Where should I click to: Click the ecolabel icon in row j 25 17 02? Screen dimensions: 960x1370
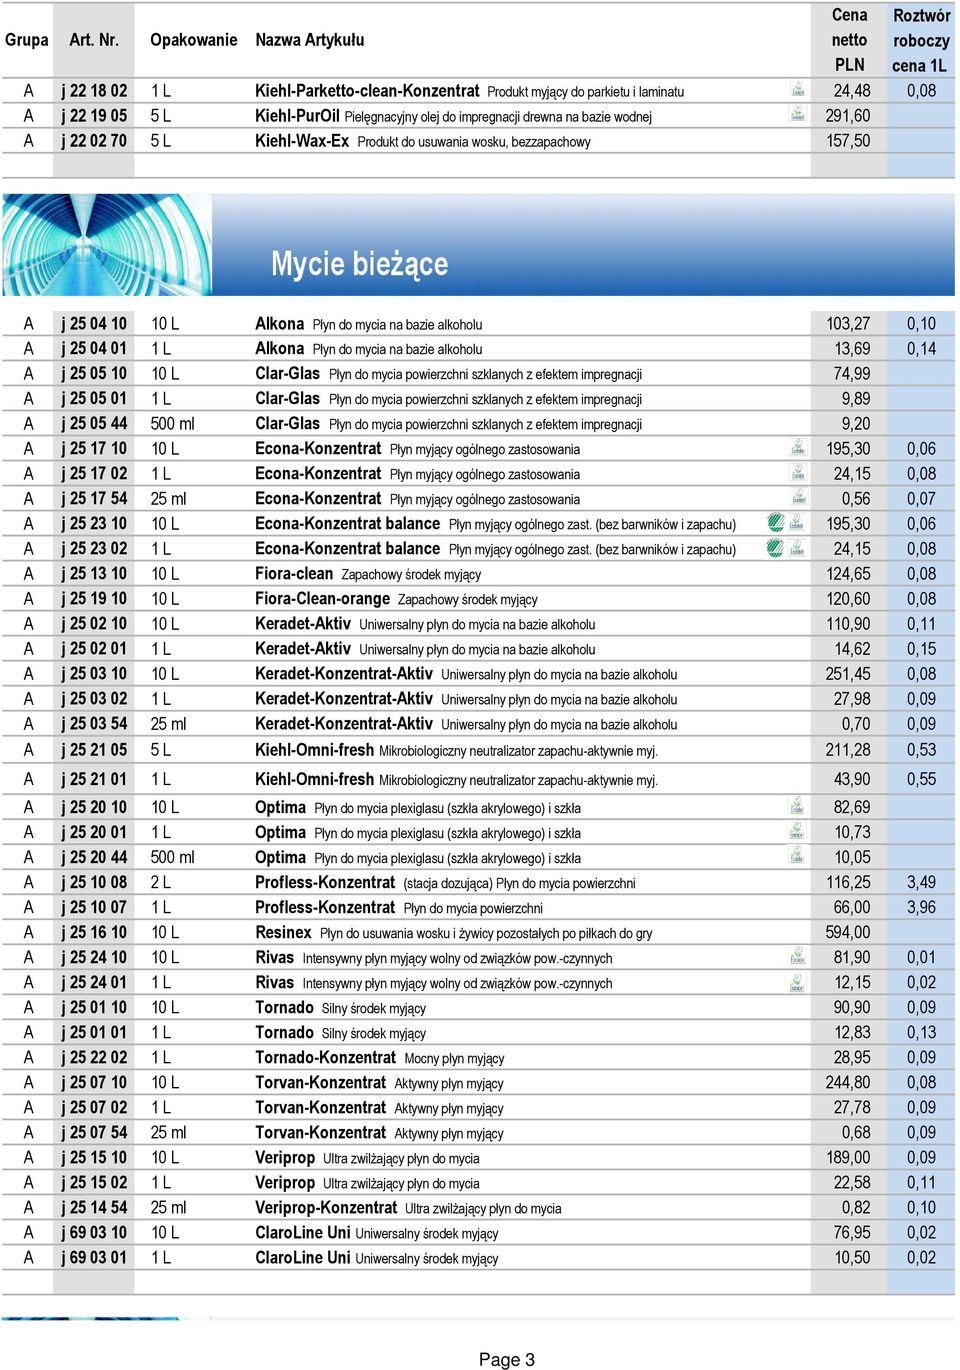tap(797, 473)
